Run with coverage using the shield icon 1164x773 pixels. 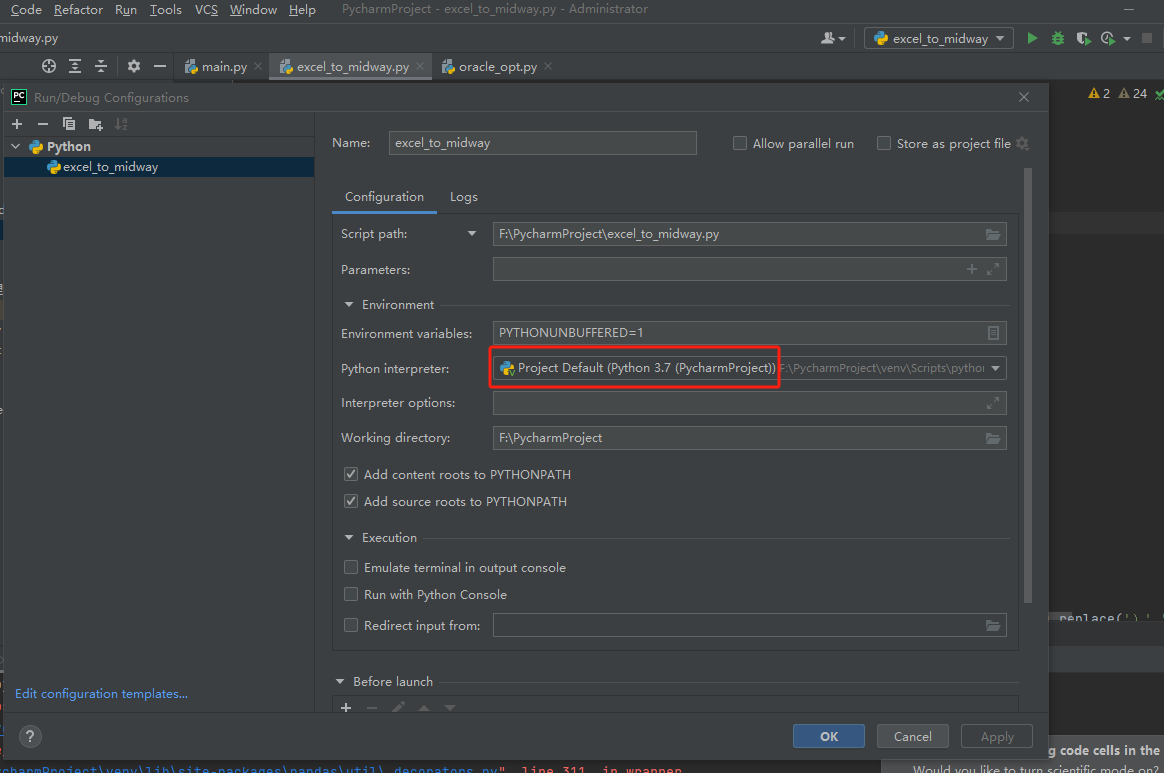(x=1083, y=37)
